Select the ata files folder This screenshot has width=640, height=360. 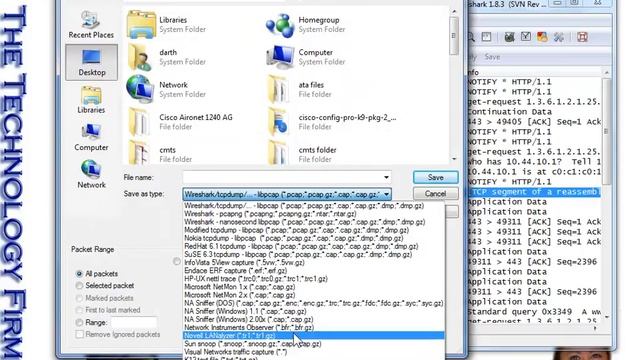point(300,89)
